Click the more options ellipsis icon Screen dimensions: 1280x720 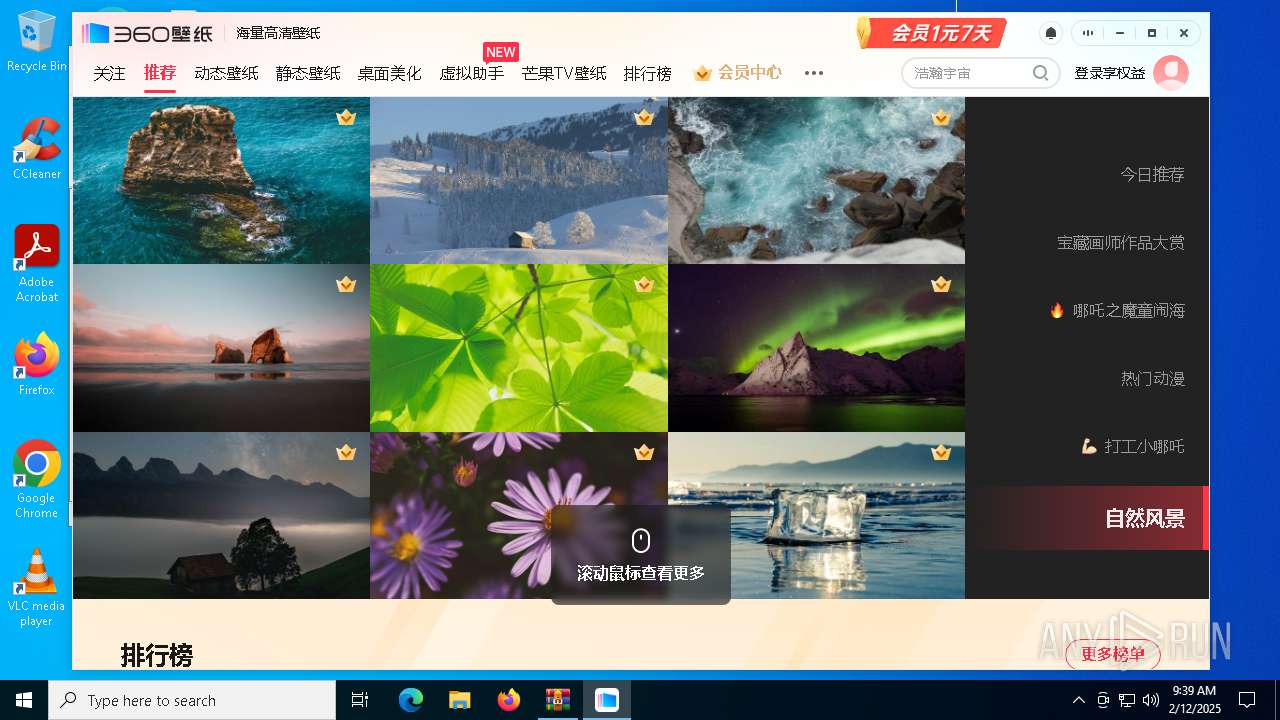(x=814, y=73)
